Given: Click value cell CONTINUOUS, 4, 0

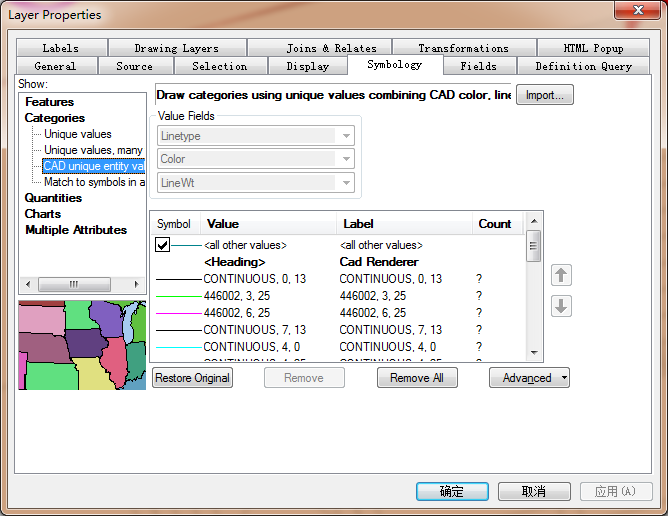Looking at the screenshot, I should [x=252, y=347].
